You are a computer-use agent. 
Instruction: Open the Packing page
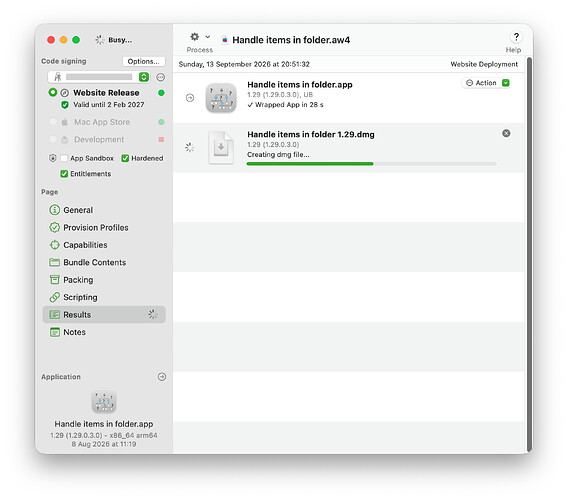point(104,280)
